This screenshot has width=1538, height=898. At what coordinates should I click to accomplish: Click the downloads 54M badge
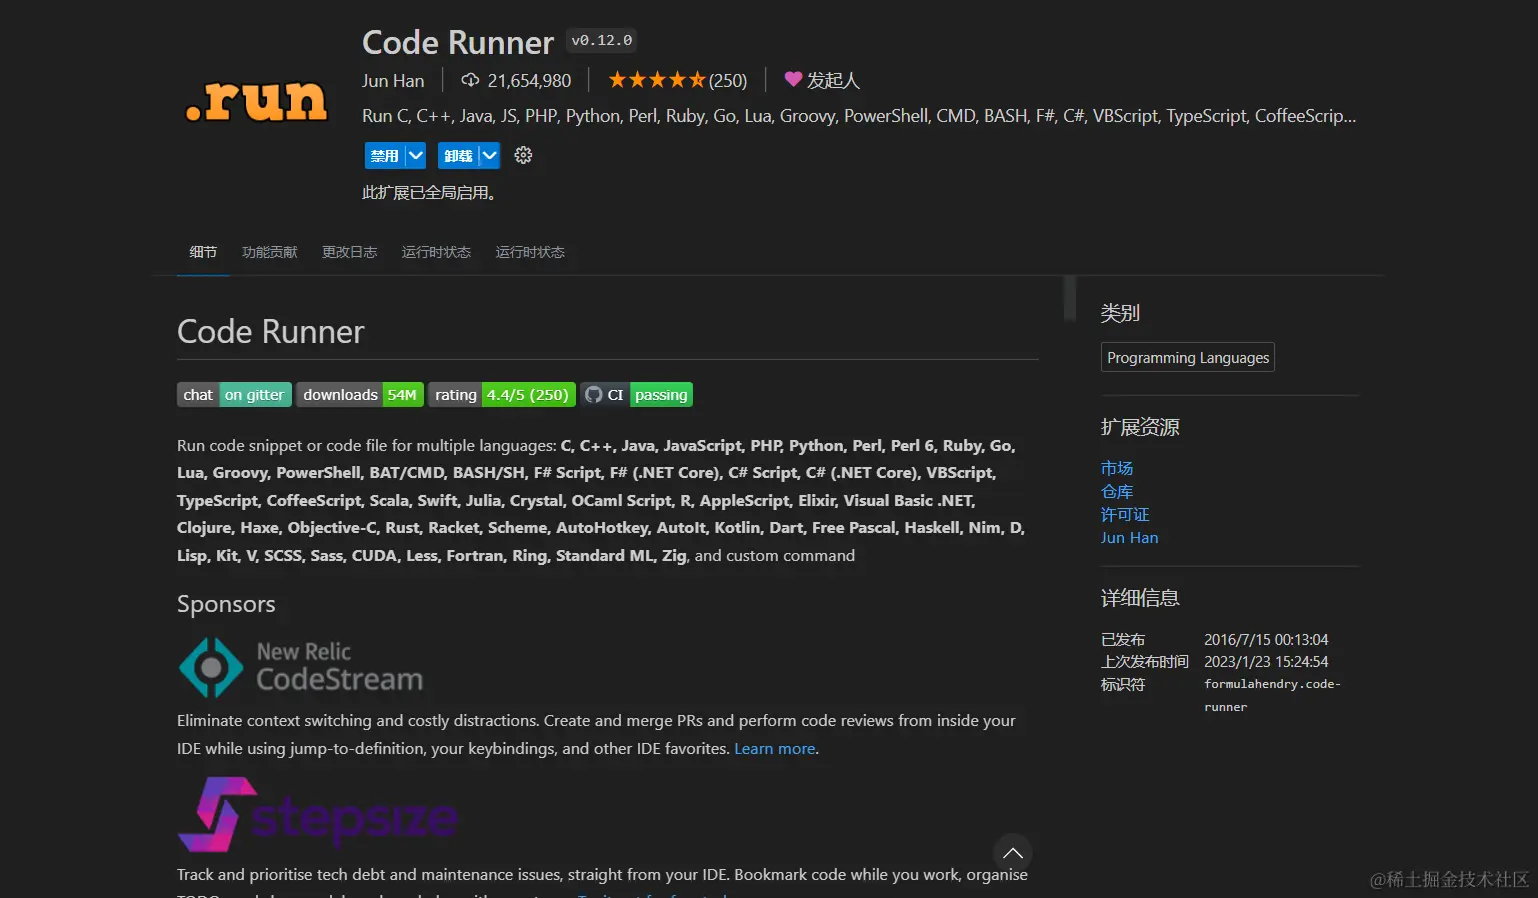pyautogui.click(x=360, y=395)
